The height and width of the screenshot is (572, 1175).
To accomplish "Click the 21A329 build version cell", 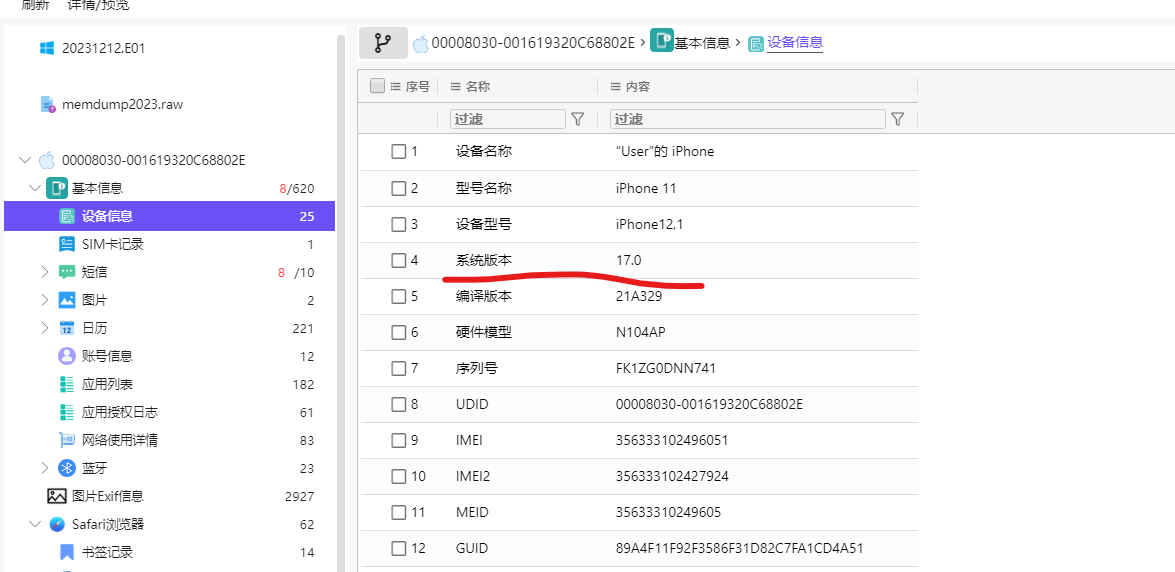I will point(639,296).
